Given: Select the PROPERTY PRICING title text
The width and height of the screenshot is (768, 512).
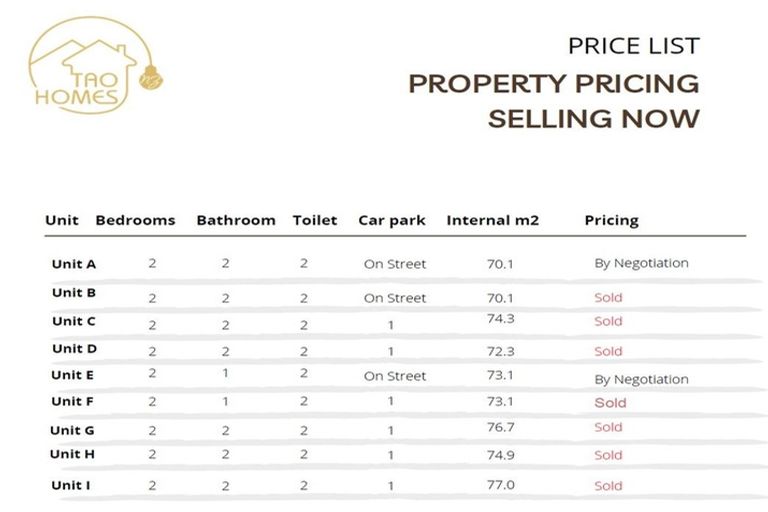Looking at the screenshot, I should [x=553, y=83].
